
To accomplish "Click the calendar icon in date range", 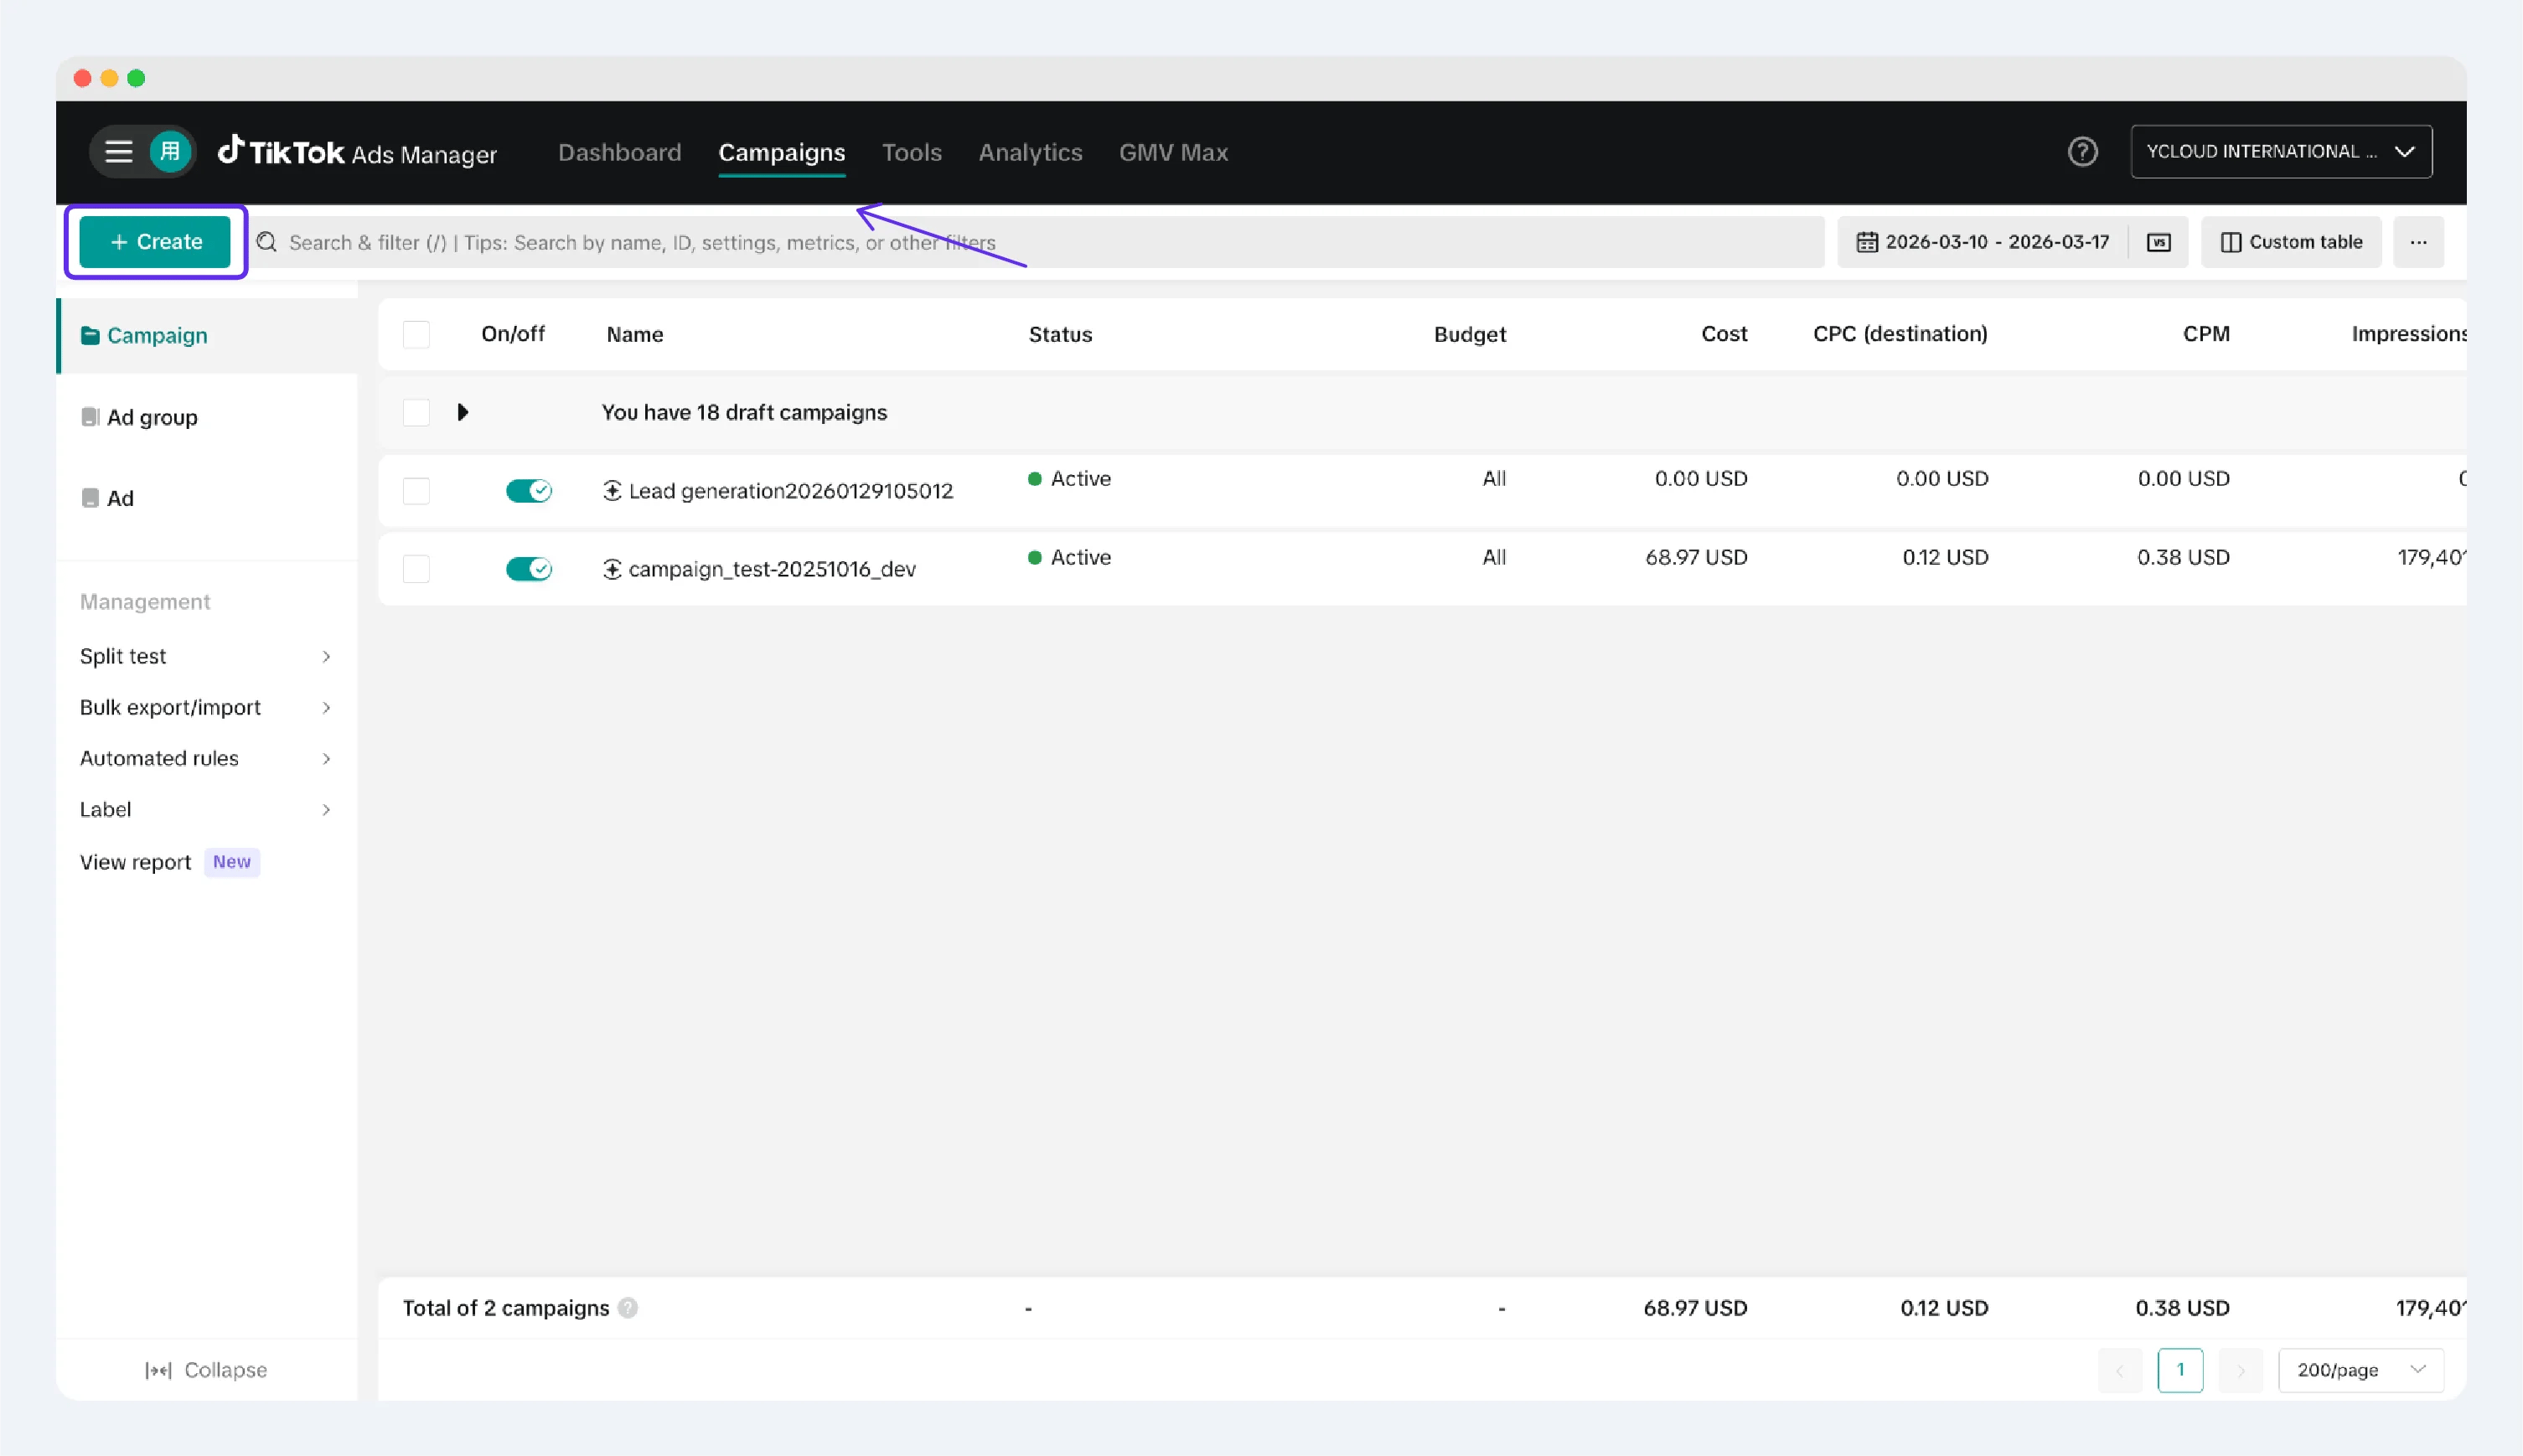I will point(1866,242).
